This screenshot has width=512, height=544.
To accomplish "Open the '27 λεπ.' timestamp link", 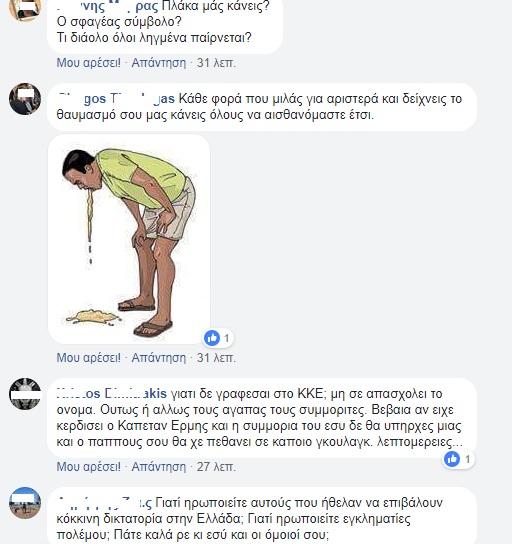I will click(x=216, y=467).
